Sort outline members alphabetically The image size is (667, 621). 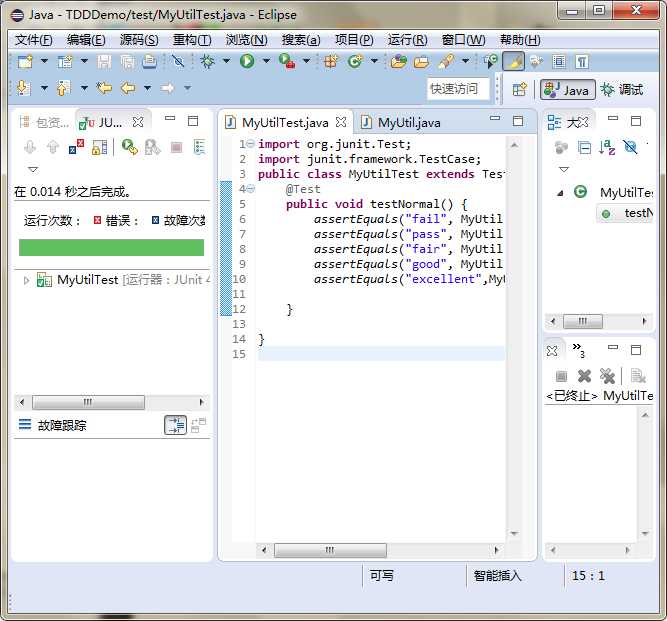607,147
